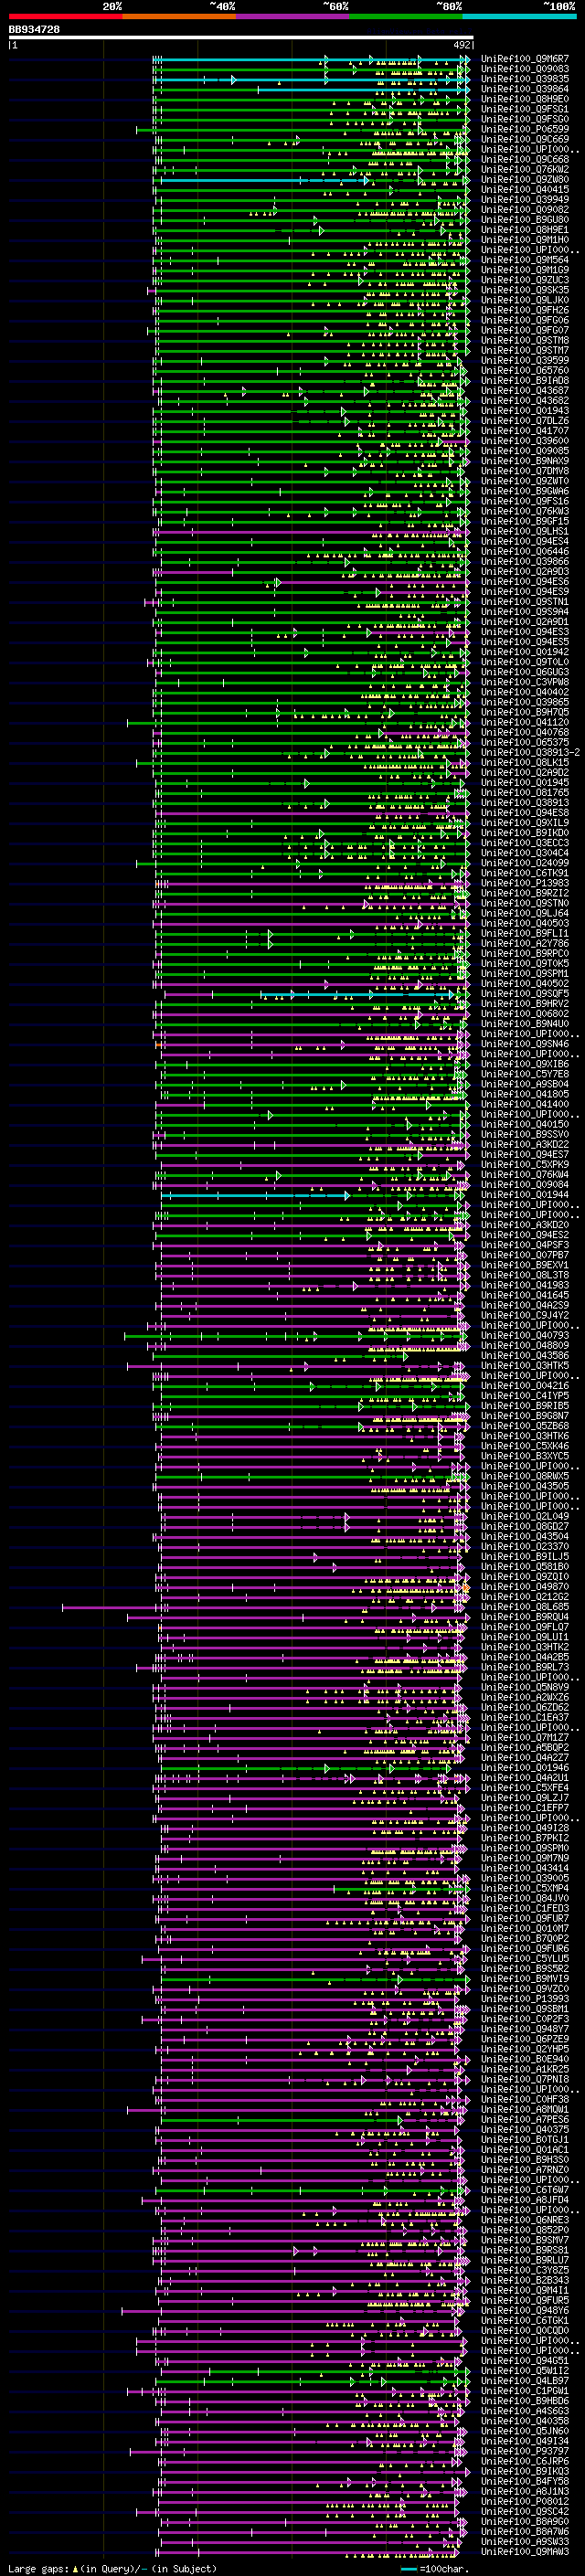
Task: Select the UniRef100_Q94ES6 label
Action: [x=524, y=581]
